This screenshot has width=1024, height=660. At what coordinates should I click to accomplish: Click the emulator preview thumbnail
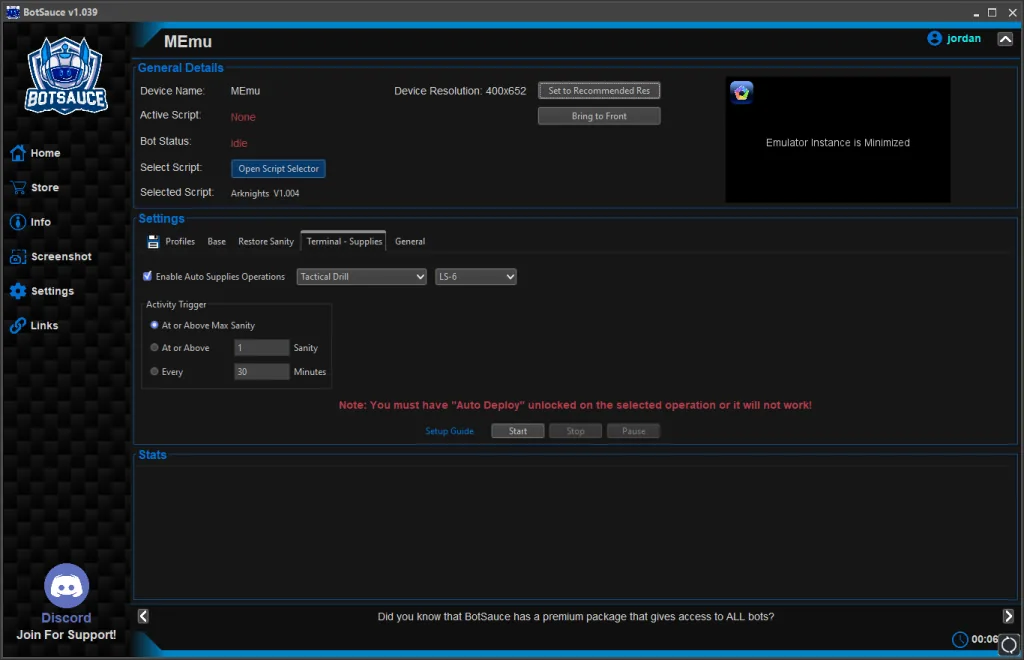[838, 140]
